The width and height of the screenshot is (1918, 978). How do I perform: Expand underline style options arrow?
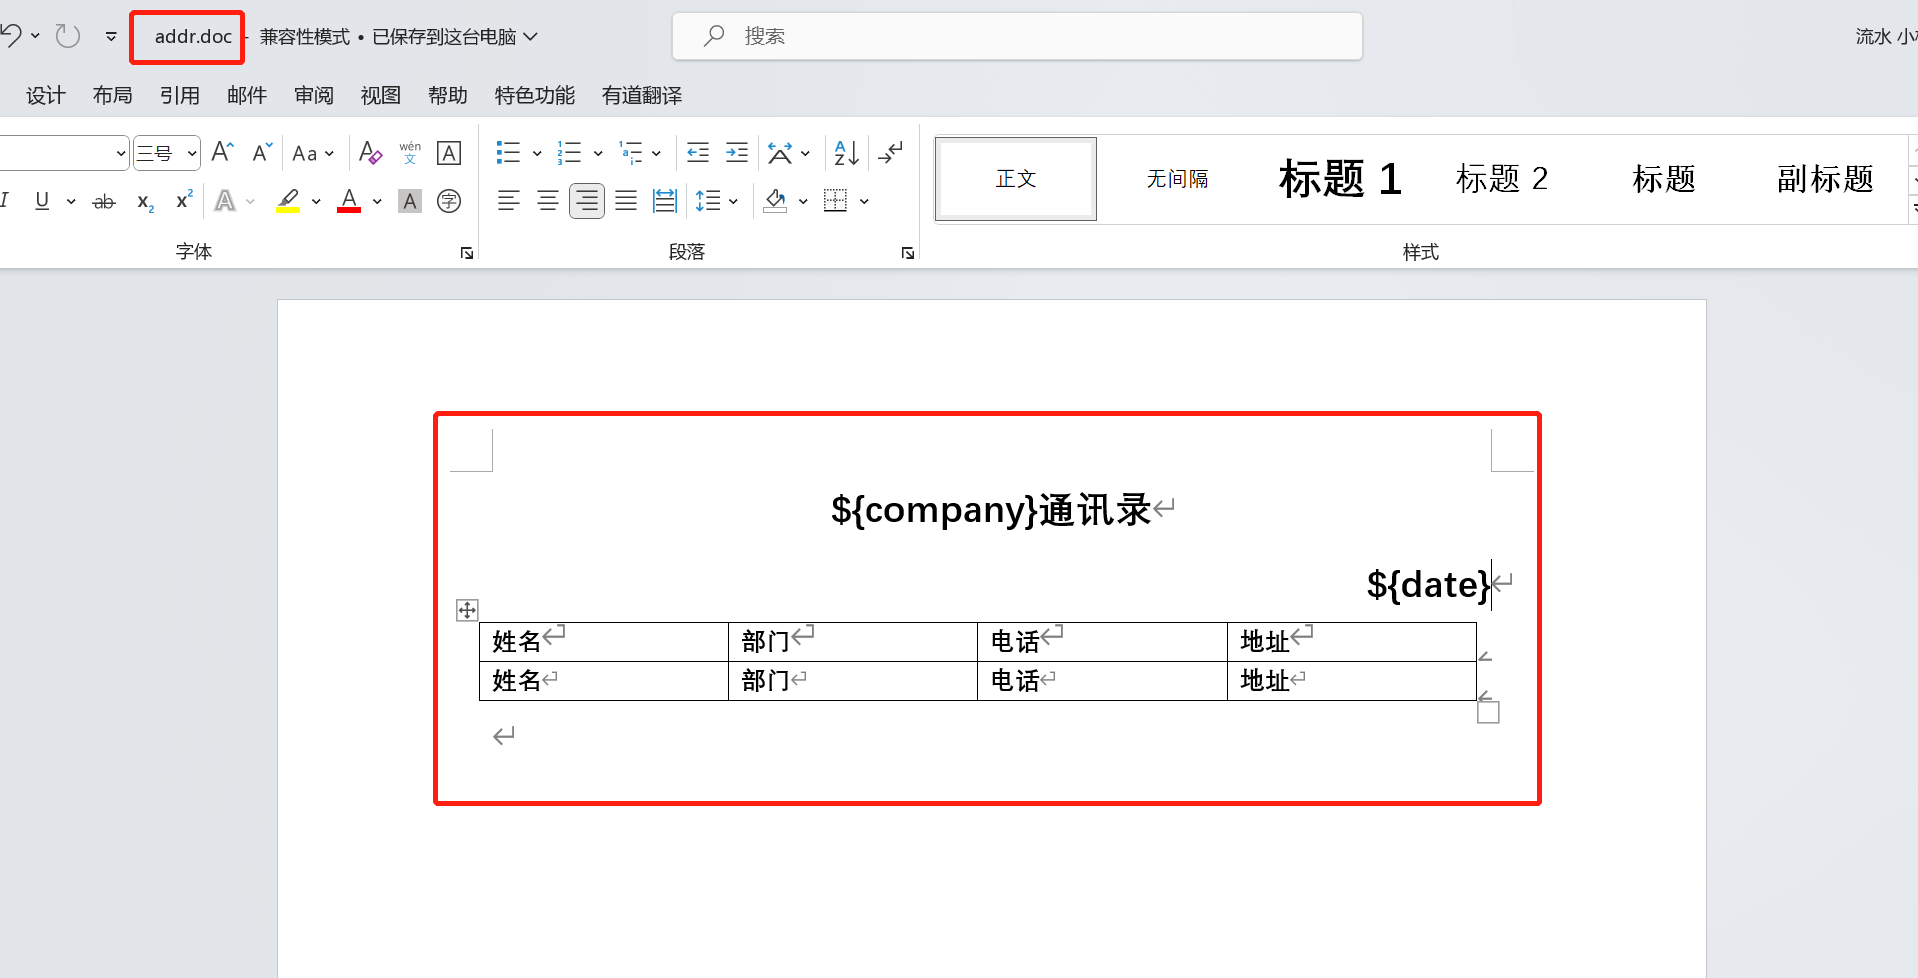[x=71, y=201]
